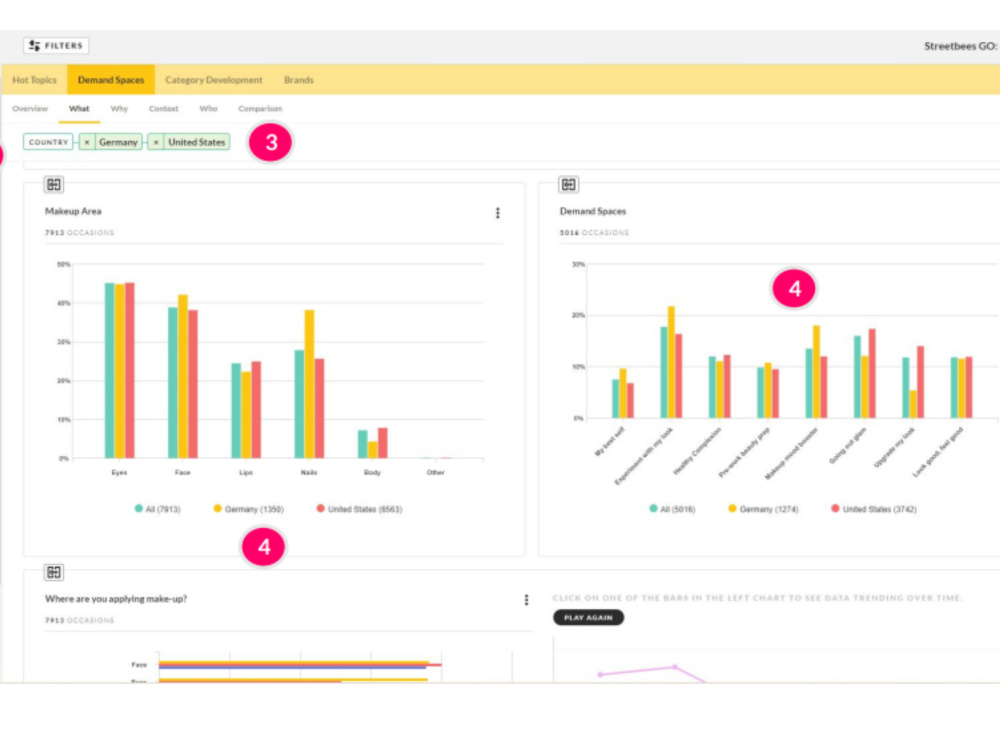Toggle United States (6563) legend series
This screenshot has width=1000, height=750.
(360, 509)
